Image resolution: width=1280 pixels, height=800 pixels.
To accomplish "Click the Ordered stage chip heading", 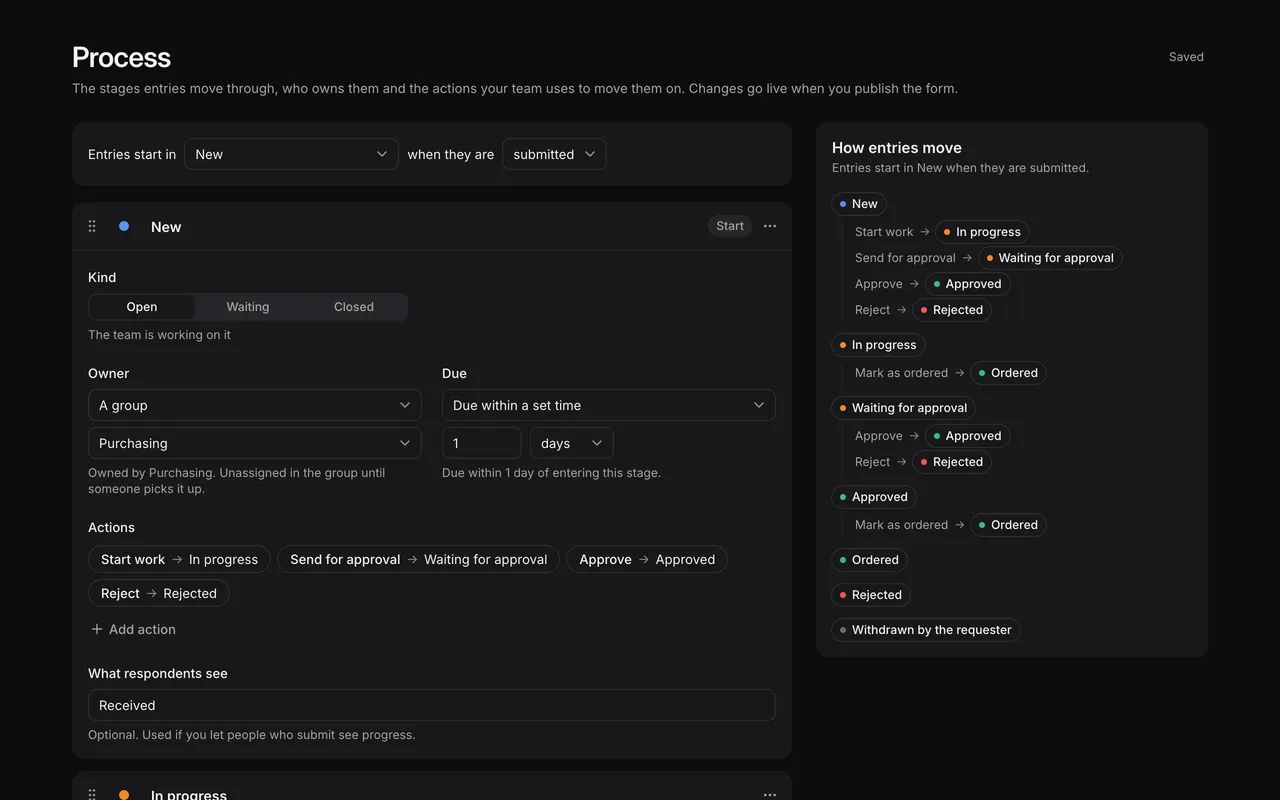I will (869, 560).
